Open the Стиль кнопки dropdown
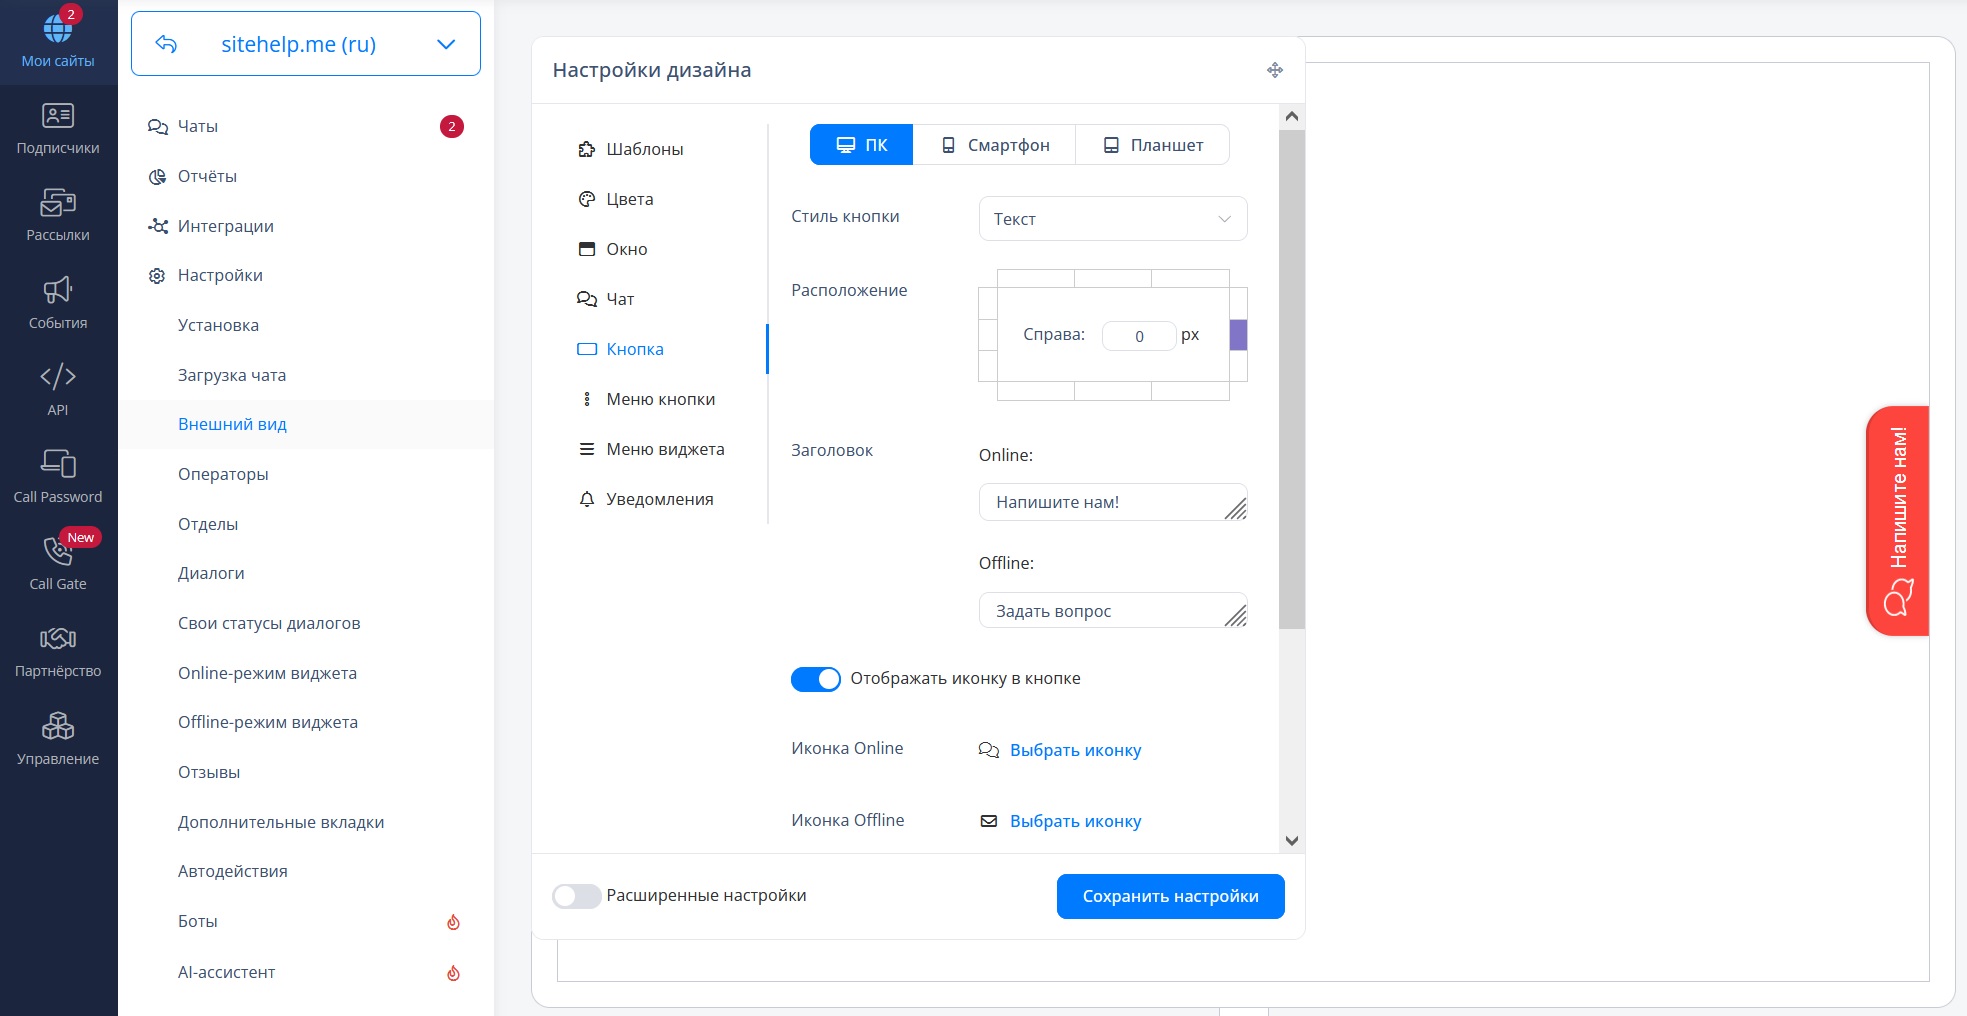The image size is (1967, 1016). [1112, 219]
